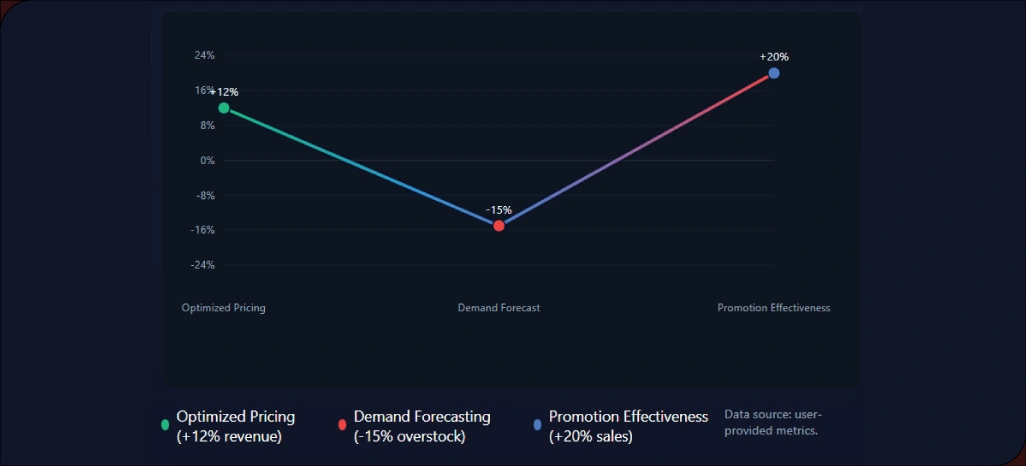This screenshot has height=466, width=1026.
Task: Click the +20% data label
Action: click(774, 57)
